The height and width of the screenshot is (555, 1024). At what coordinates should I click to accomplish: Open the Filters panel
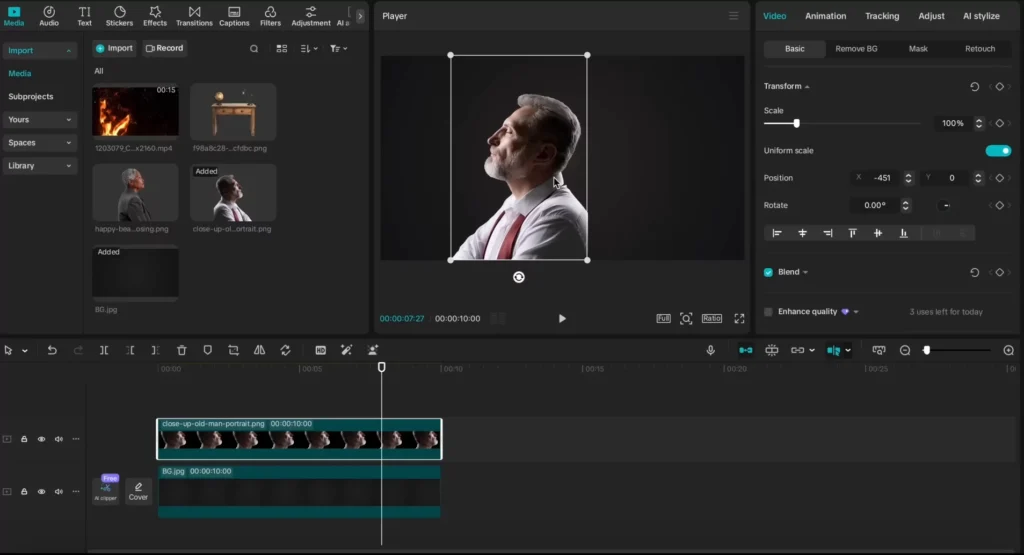click(x=270, y=16)
